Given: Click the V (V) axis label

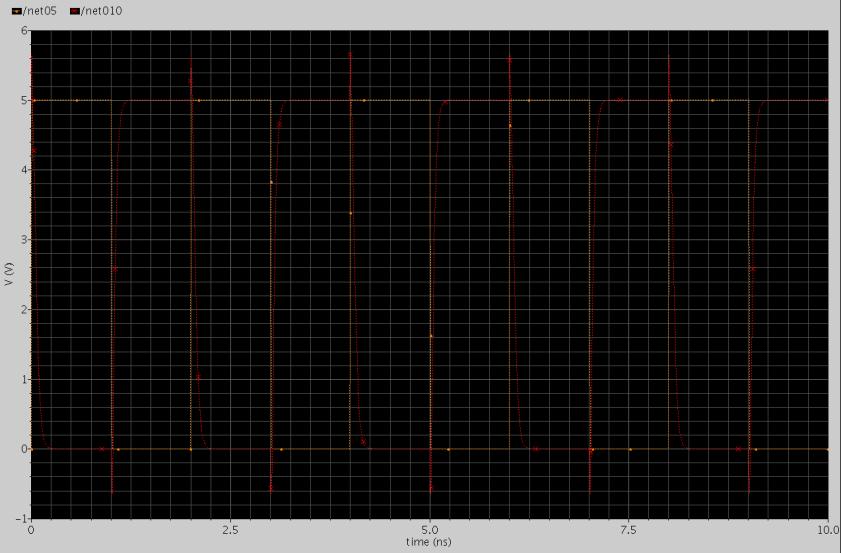Looking at the screenshot, I should pyautogui.click(x=8, y=274).
